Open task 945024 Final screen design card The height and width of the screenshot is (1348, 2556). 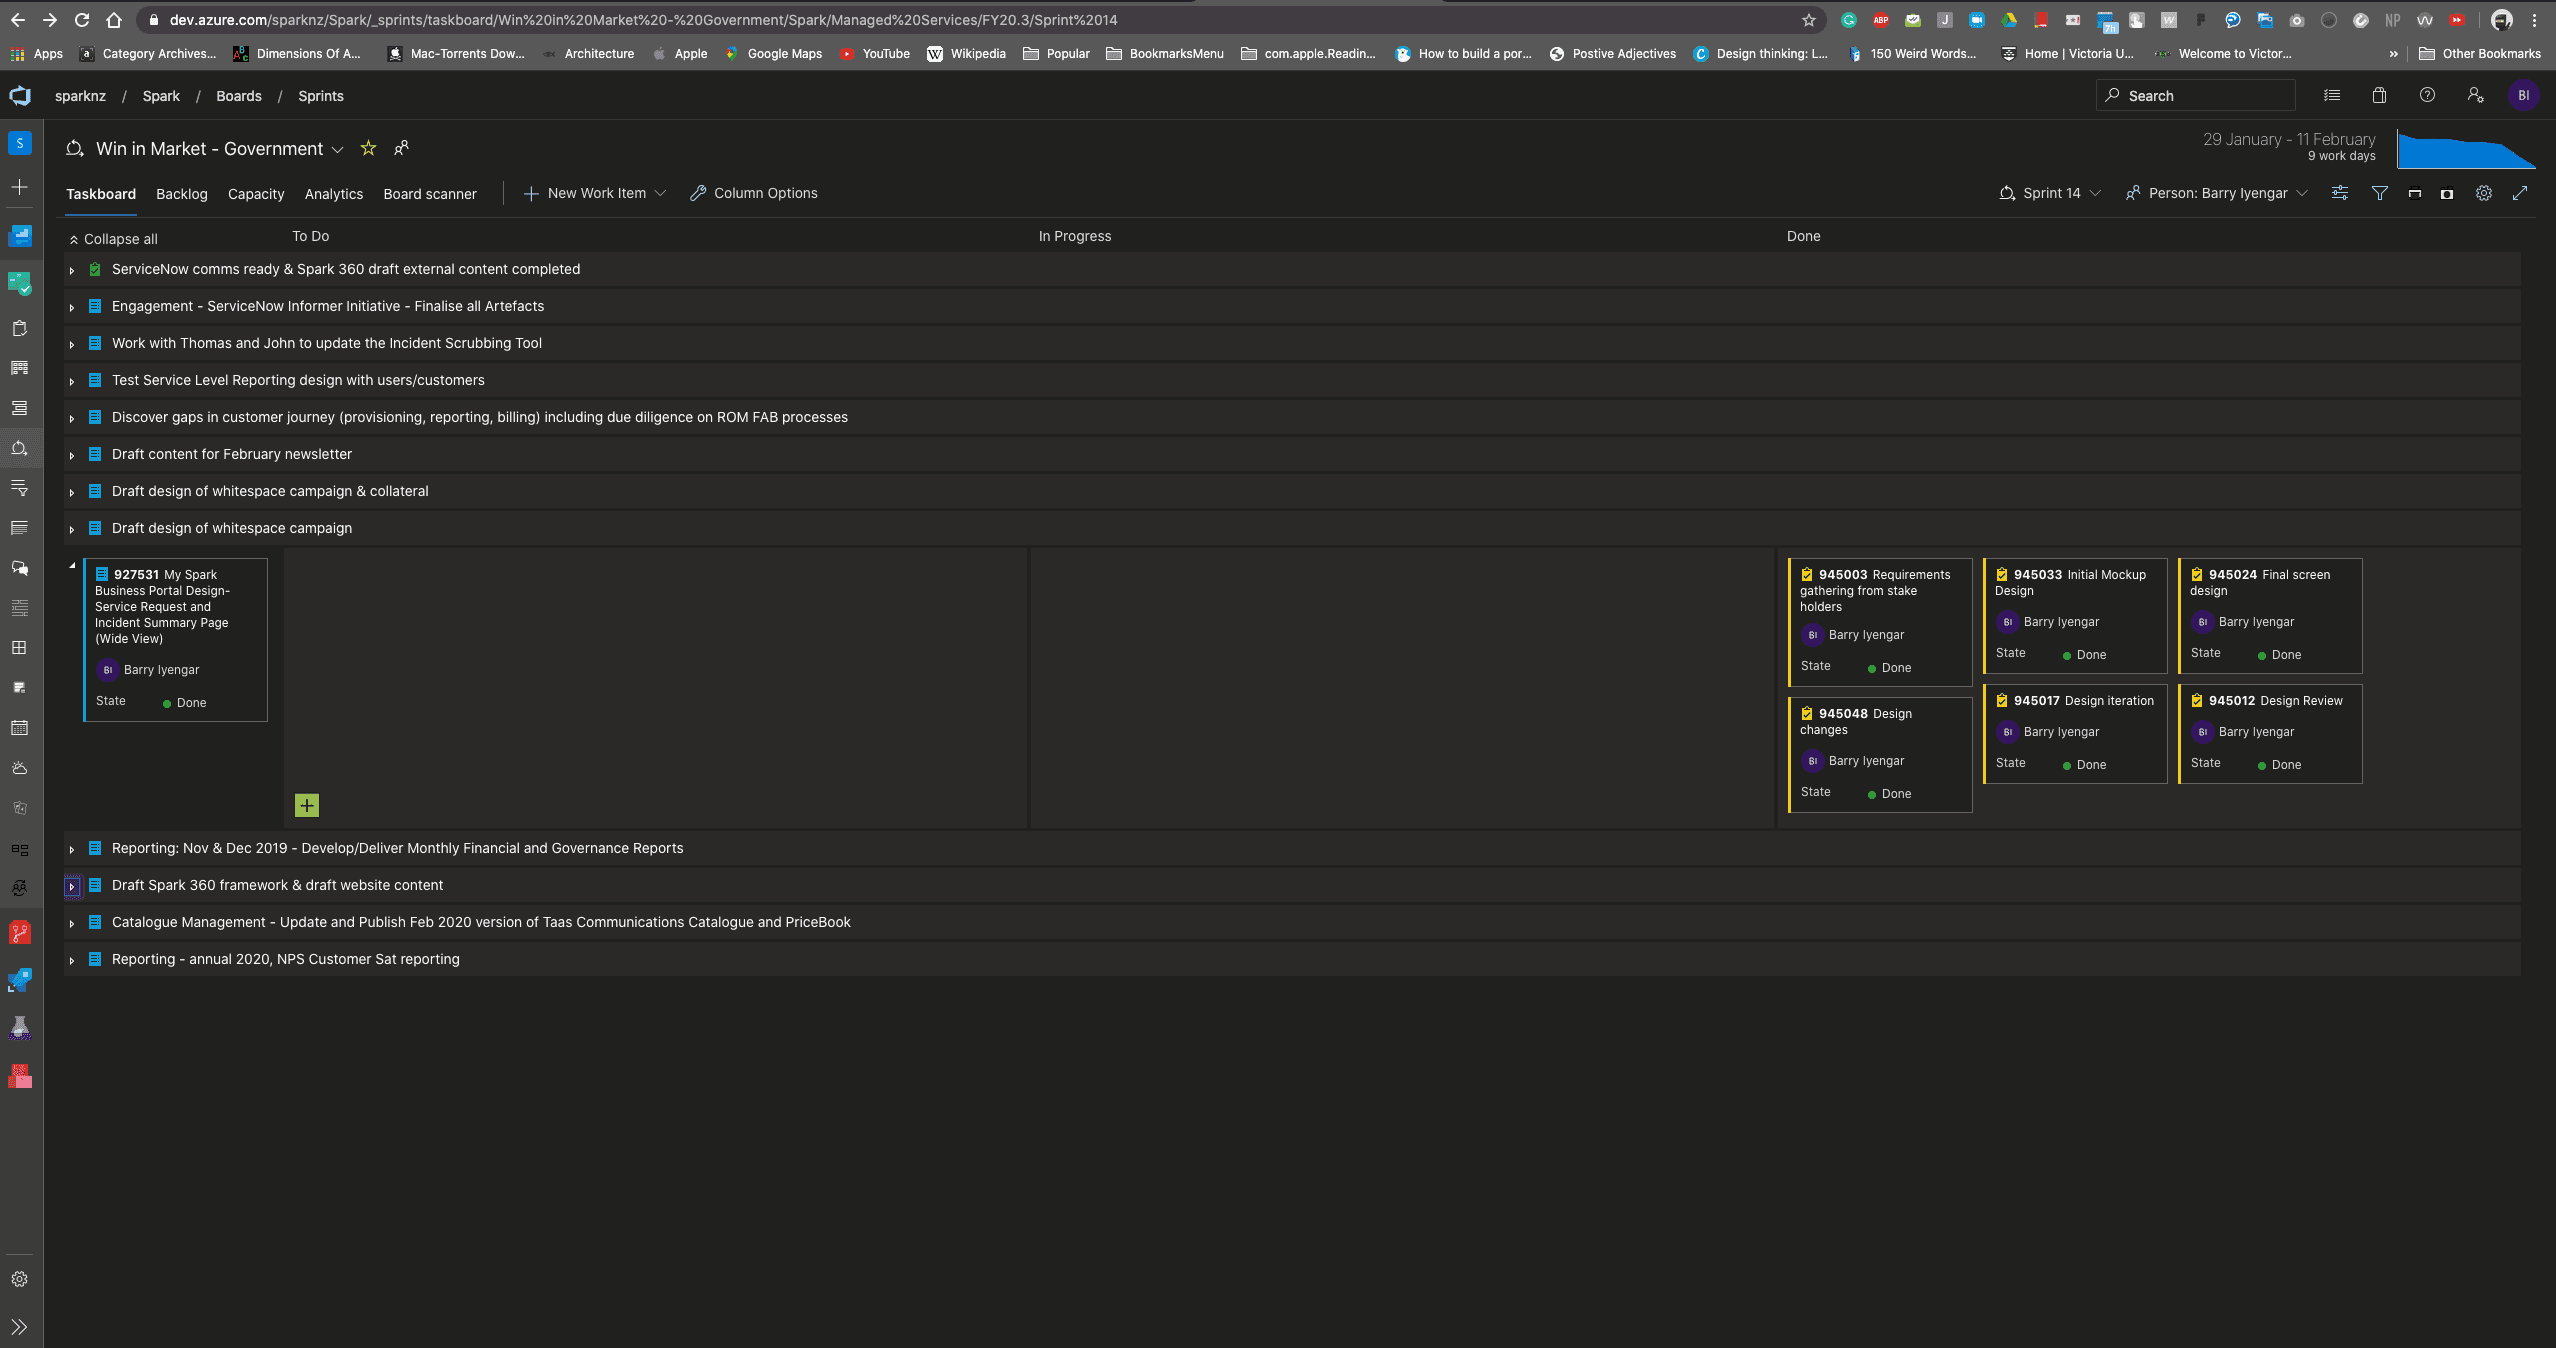pyautogui.click(x=2270, y=615)
